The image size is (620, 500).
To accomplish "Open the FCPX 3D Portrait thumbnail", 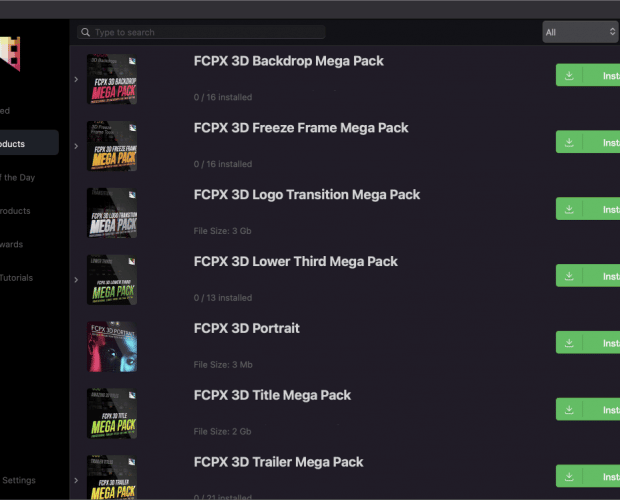I will (112, 347).
